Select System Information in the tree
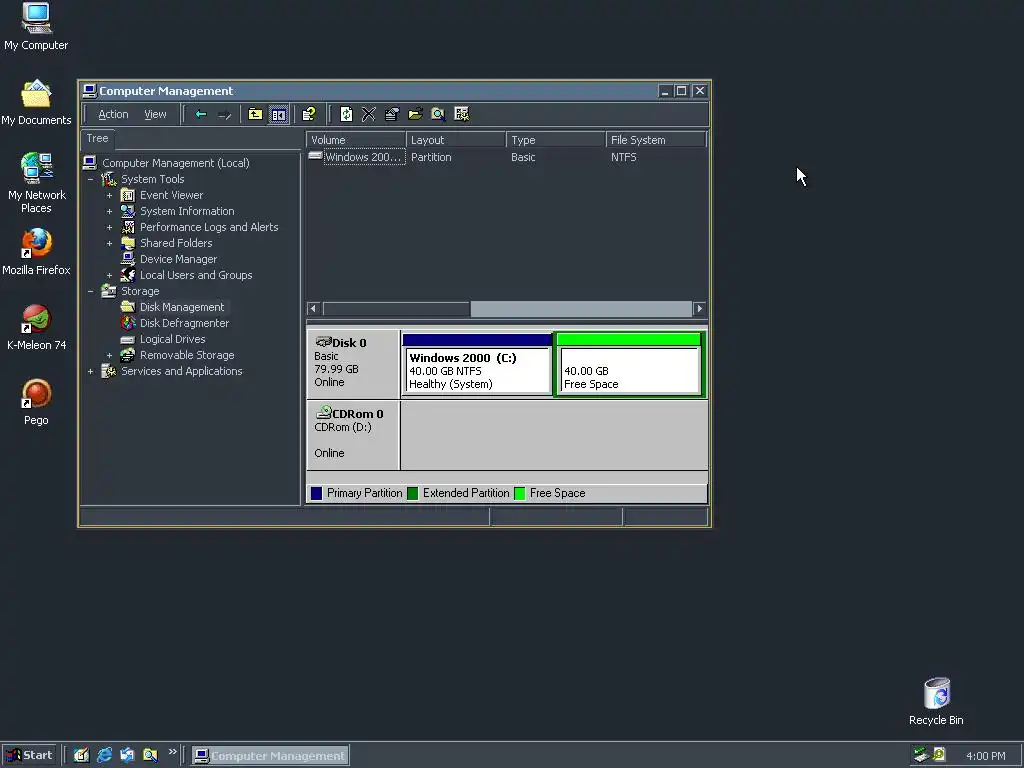This screenshot has height=768, width=1024. pyautogui.click(x=187, y=211)
